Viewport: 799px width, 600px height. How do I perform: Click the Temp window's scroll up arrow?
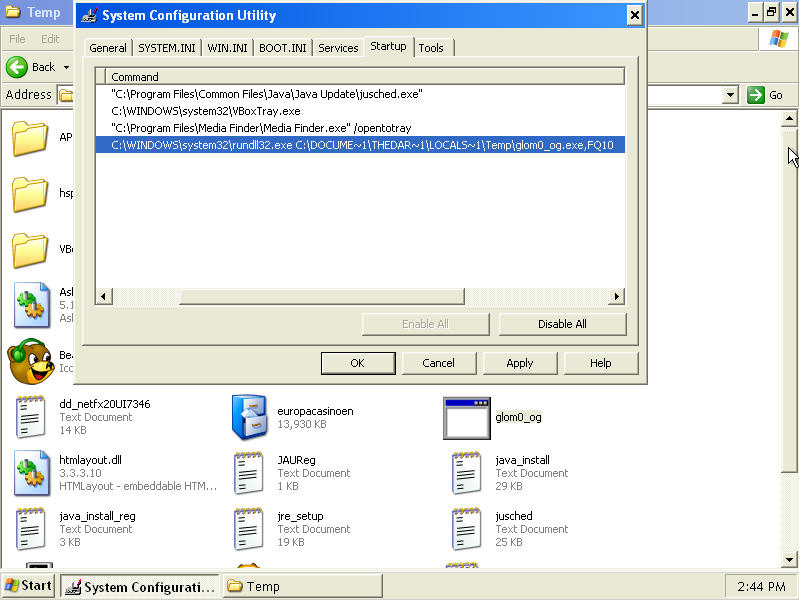click(x=789, y=119)
